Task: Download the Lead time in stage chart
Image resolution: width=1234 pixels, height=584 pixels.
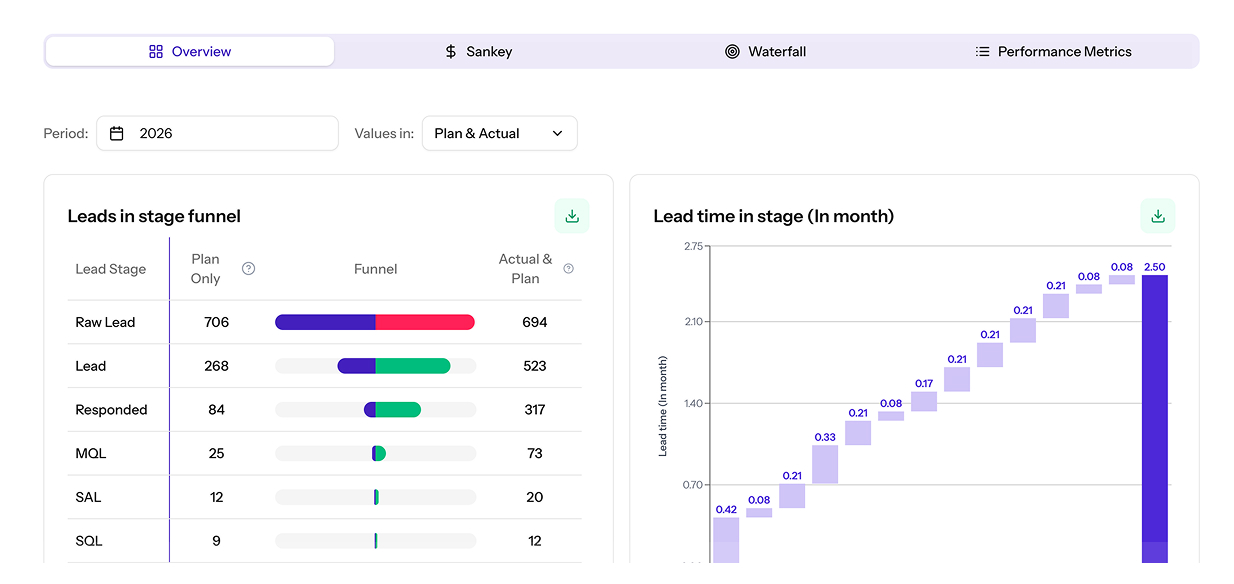Action: click(x=1157, y=216)
